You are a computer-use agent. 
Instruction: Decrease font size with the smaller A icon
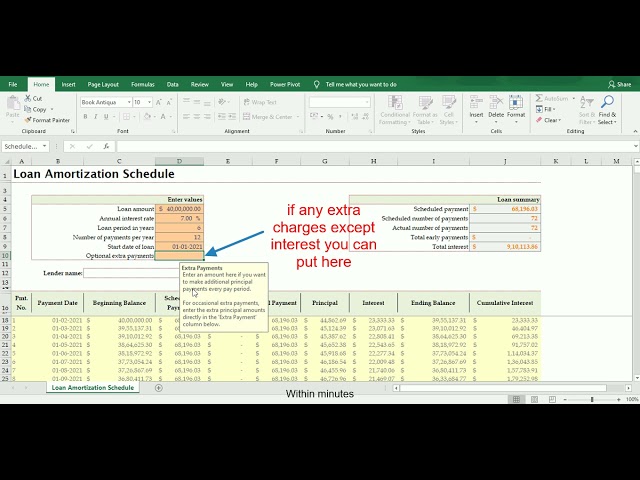point(169,102)
